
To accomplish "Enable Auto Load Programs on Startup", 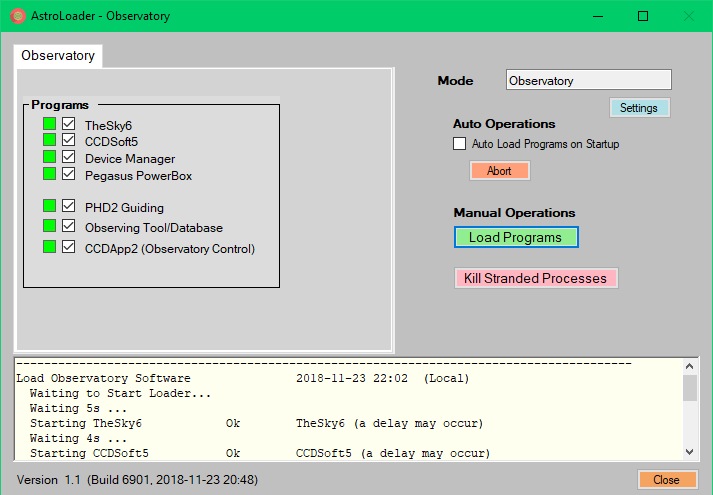I will coord(459,144).
